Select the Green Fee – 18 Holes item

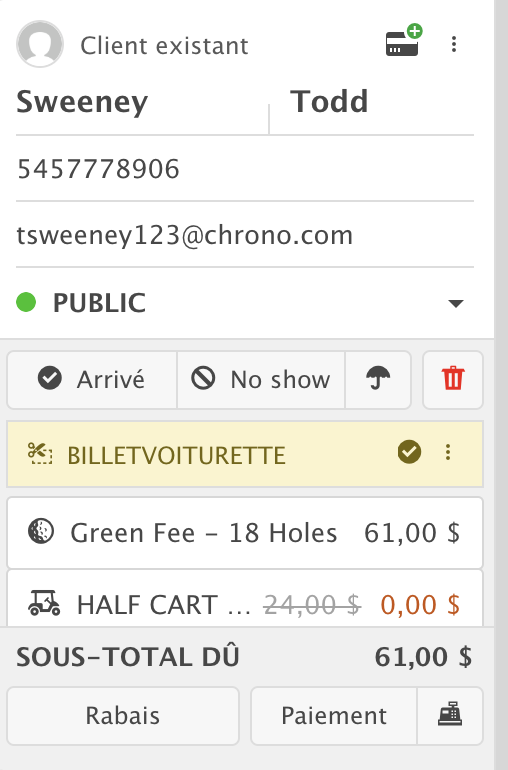point(245,533)
